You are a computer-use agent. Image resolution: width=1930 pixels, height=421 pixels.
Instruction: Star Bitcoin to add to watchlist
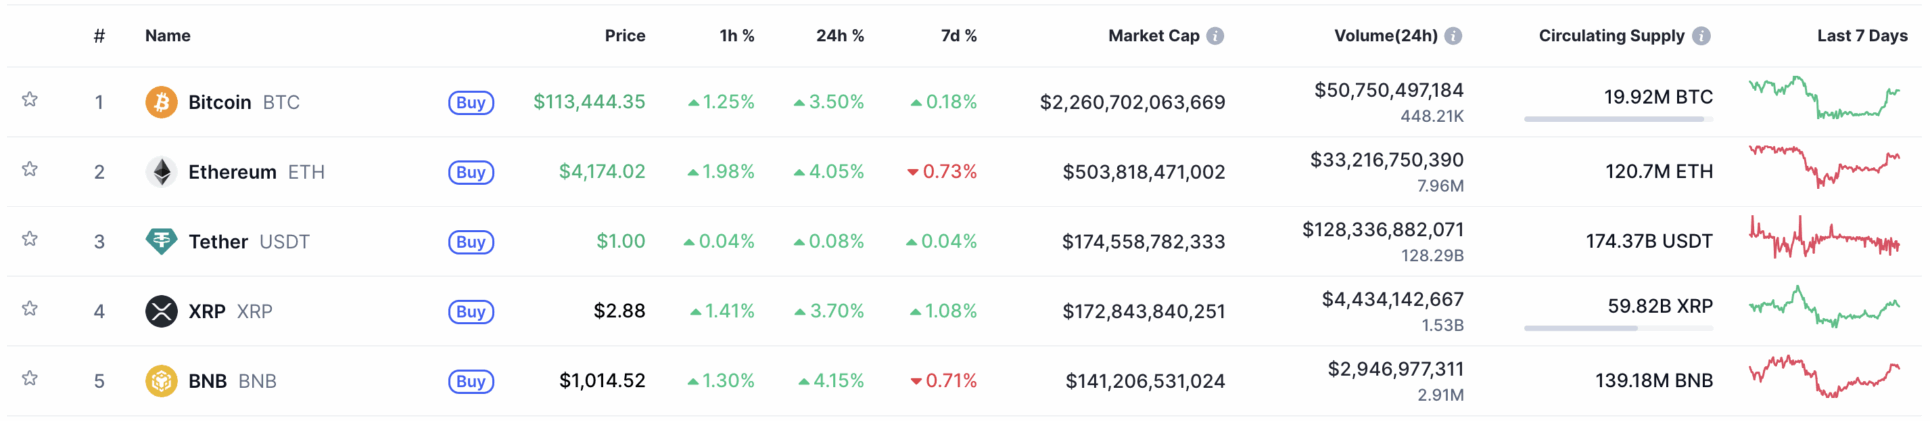click(x=30, y=99)
